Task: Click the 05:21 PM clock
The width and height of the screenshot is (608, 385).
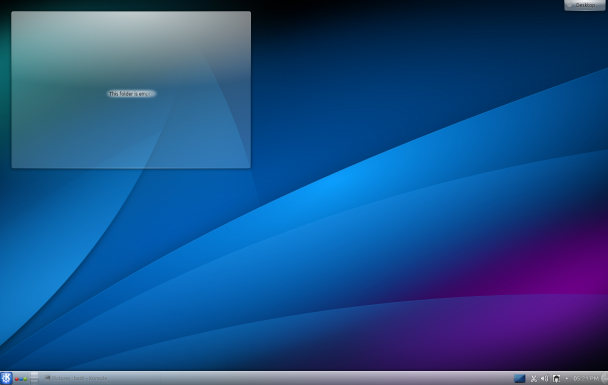Action: tap(586, 378)
